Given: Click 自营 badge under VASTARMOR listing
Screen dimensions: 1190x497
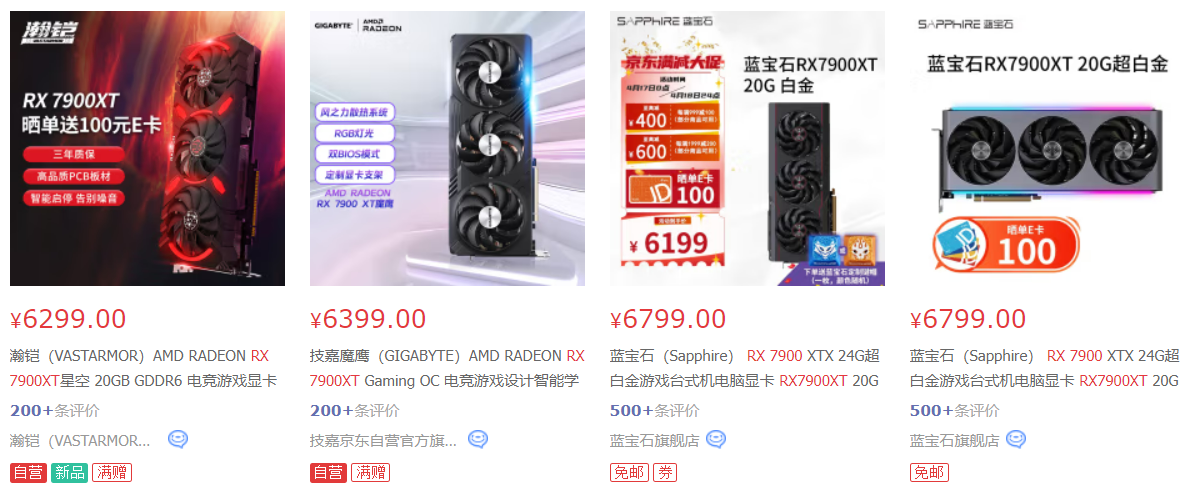Looking at the screenshot, I should [x=28, y=473].
